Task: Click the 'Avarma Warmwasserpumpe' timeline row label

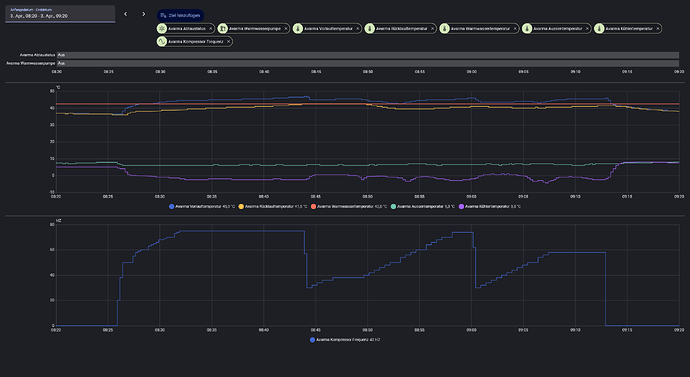Action: pyautogui.click(x=31, y=63)
